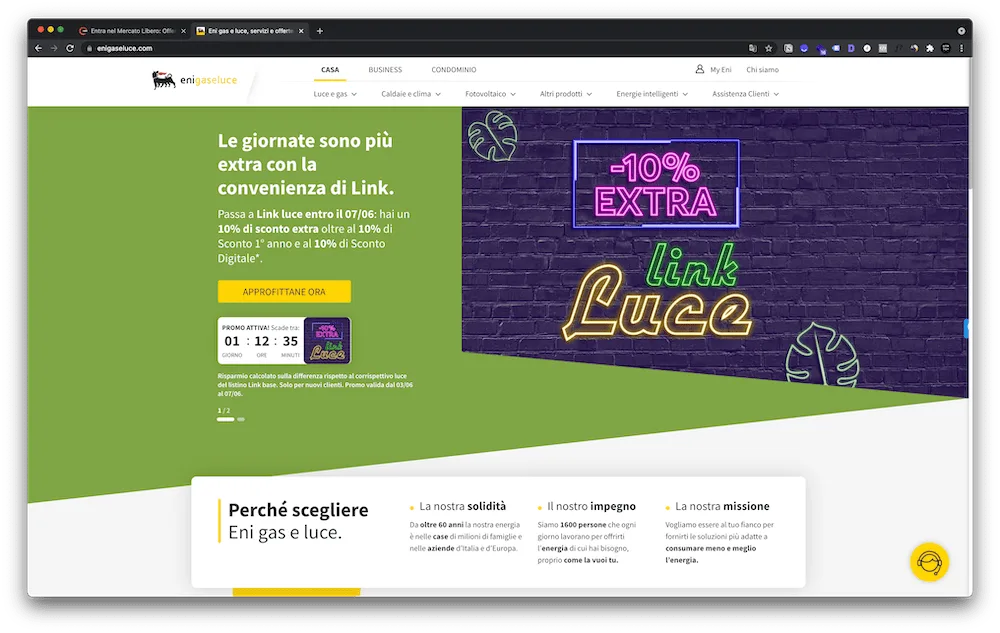
Task: Click 'La nostra missione' heading
Action: tap(722, 506)
